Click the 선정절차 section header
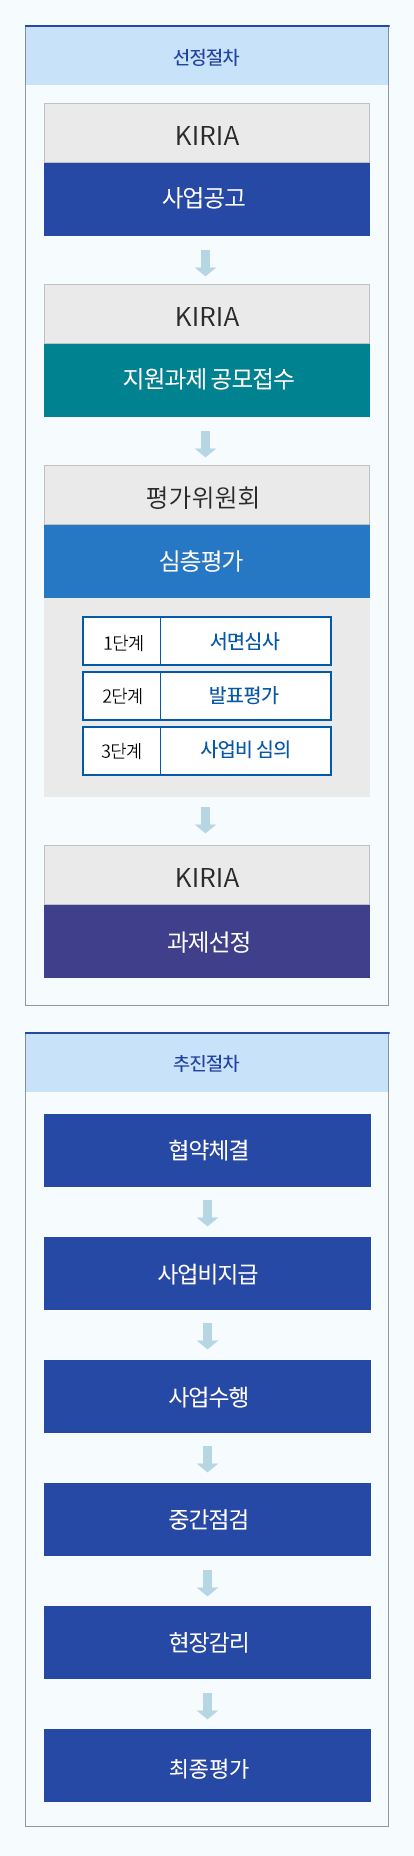 pyautogui.click(x=207, y=57)
